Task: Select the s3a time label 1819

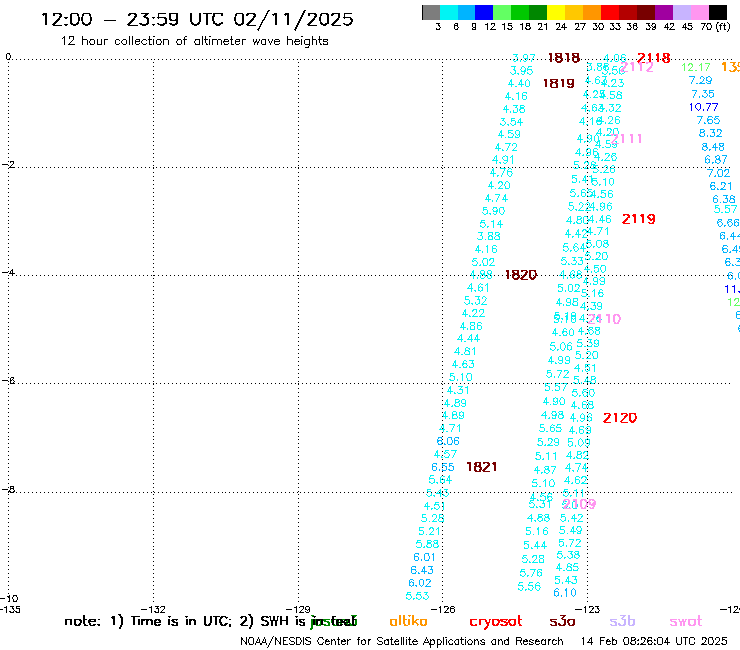Action: [x=559, y=84]
